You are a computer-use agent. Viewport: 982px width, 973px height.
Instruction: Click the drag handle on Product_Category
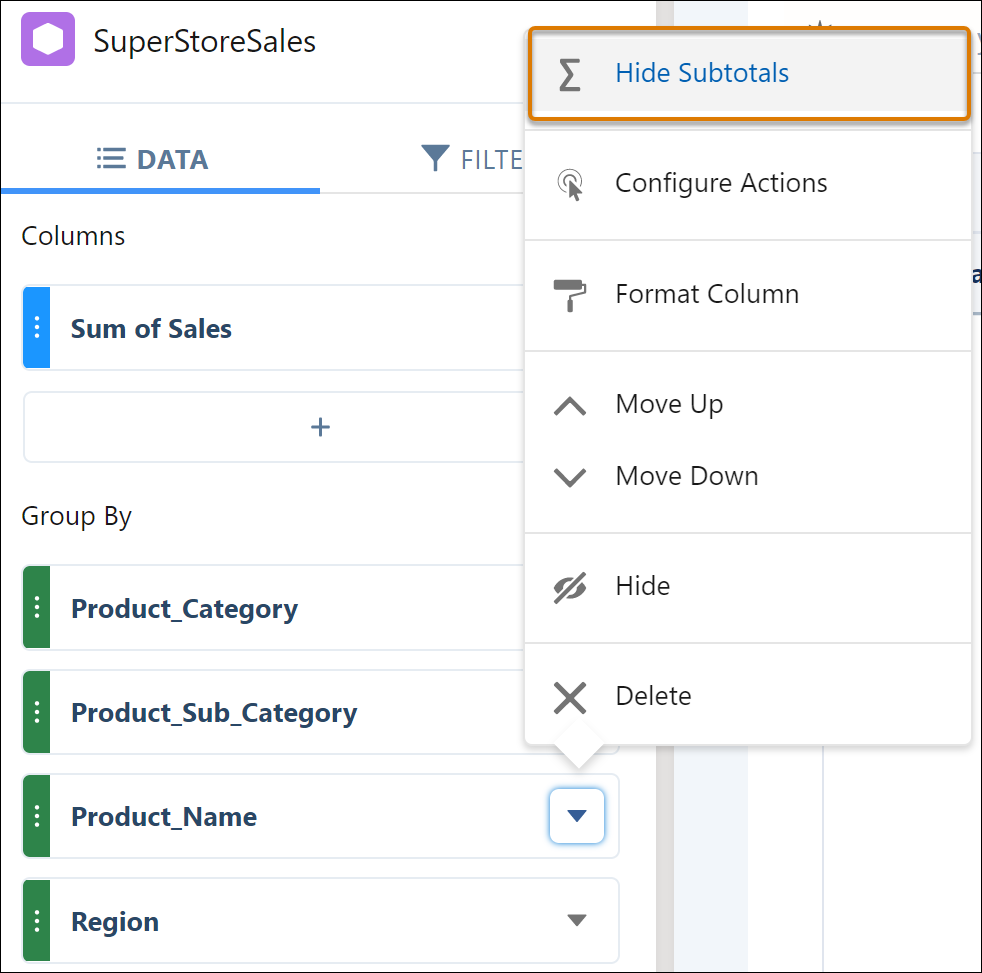(x=36, y=608)
